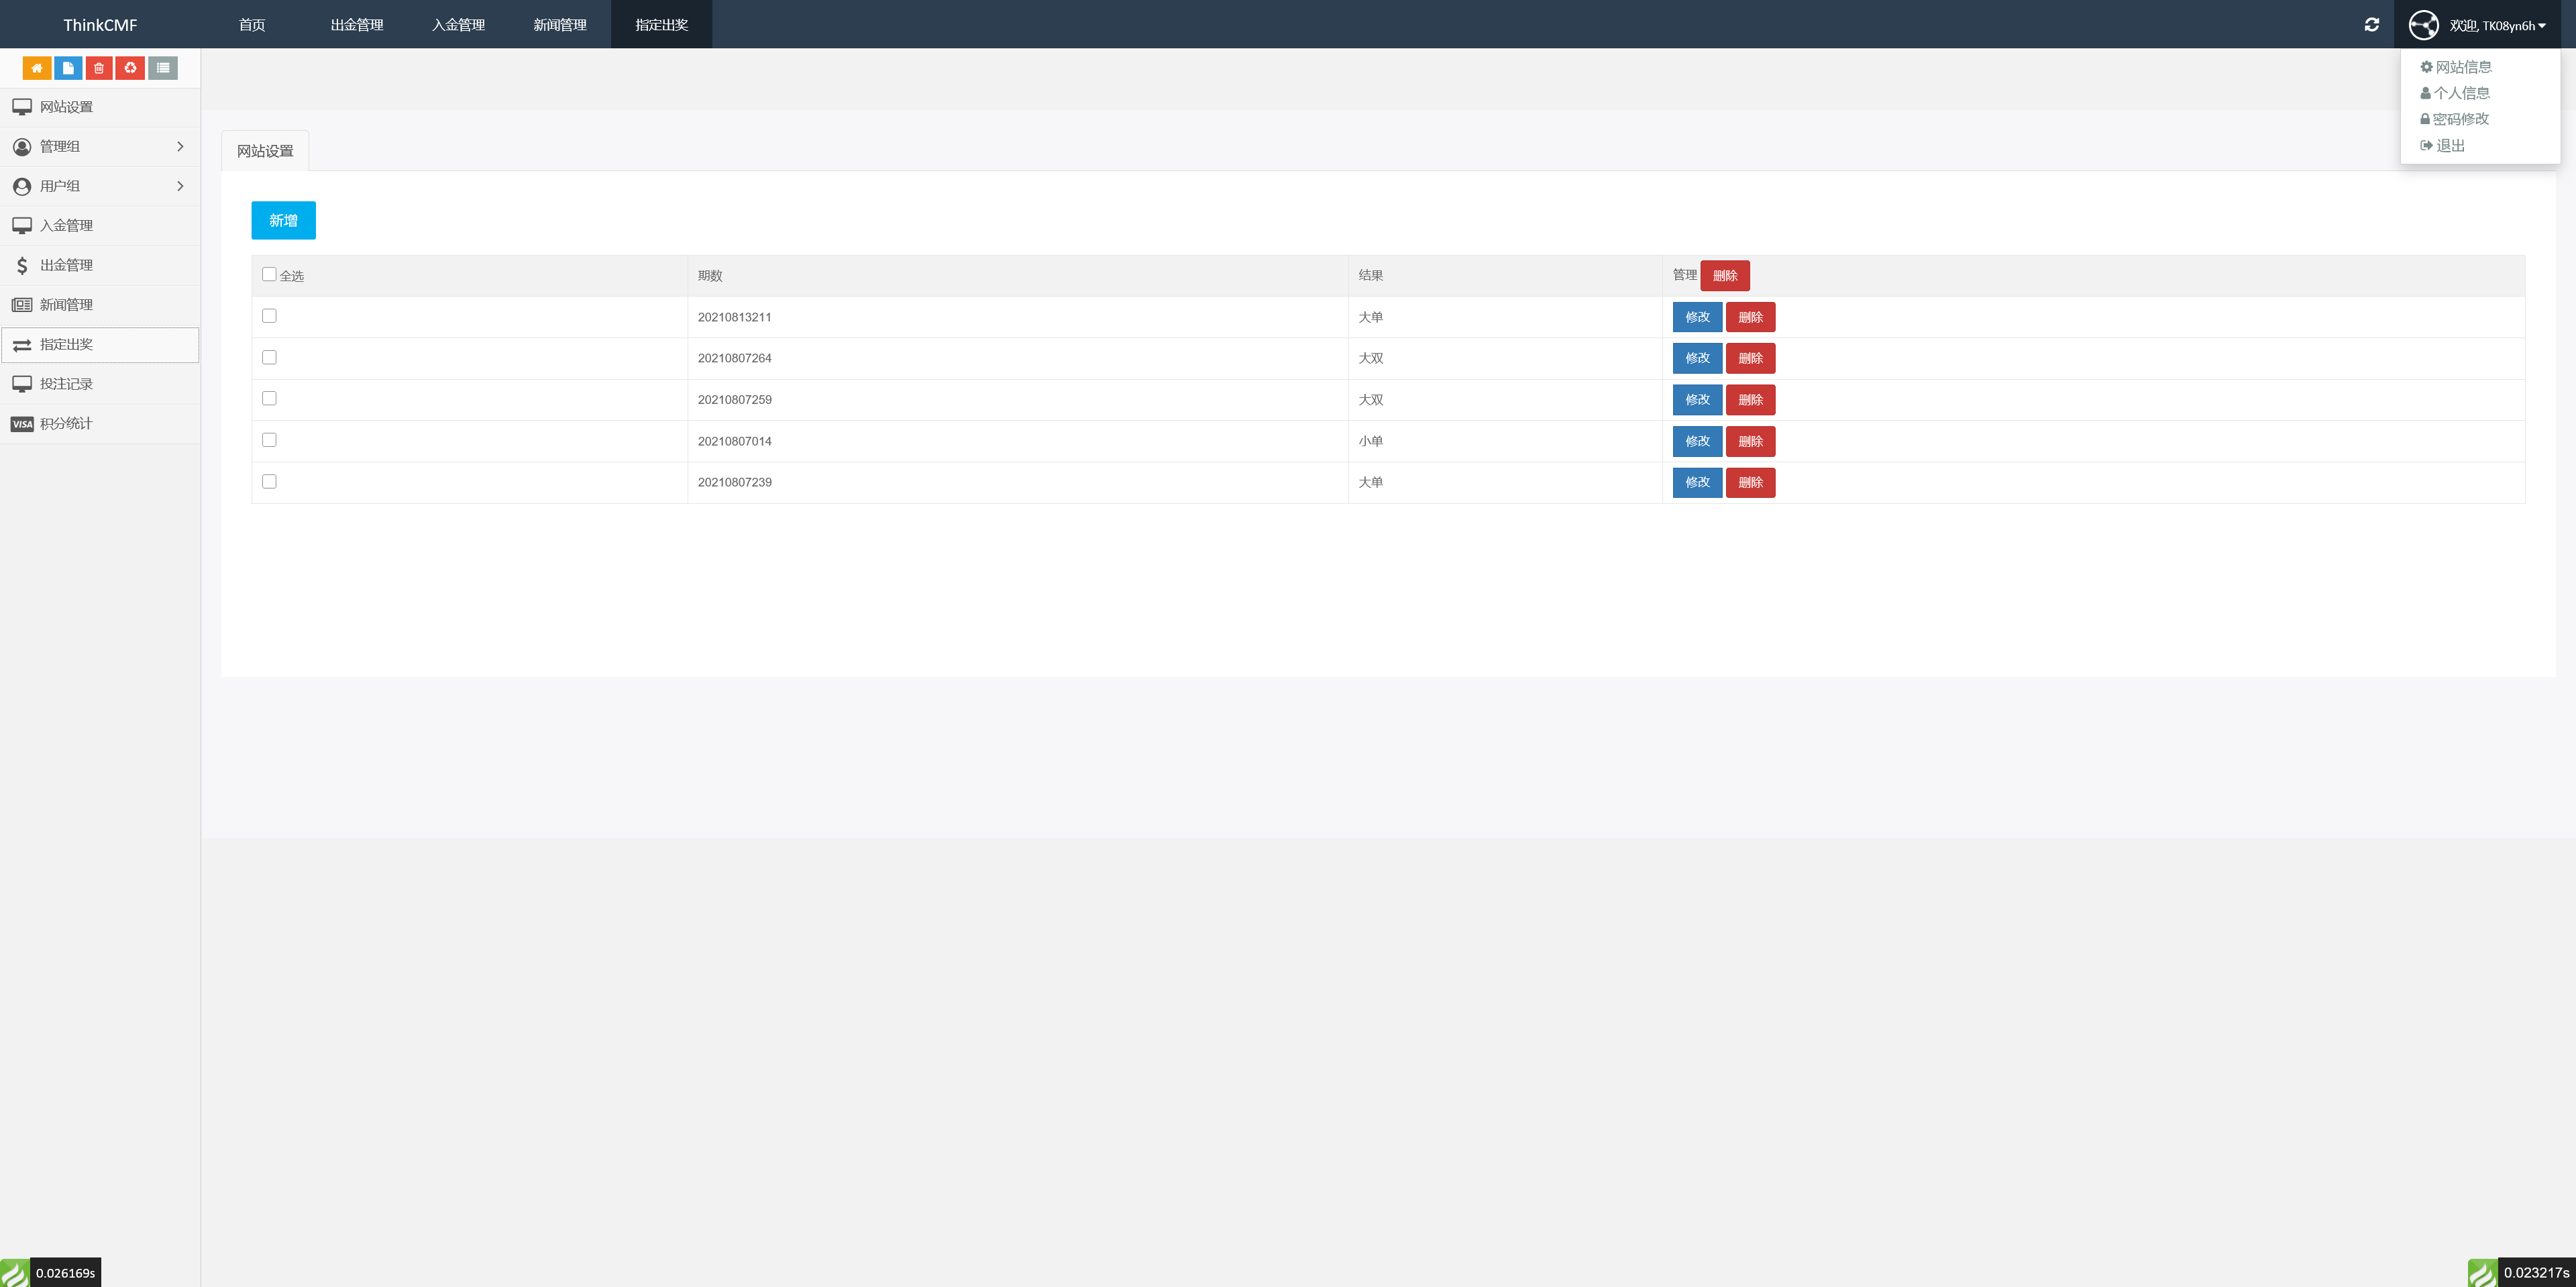
Task: Click the VISA card icon beside 积分统计
Action: point(22,424)
